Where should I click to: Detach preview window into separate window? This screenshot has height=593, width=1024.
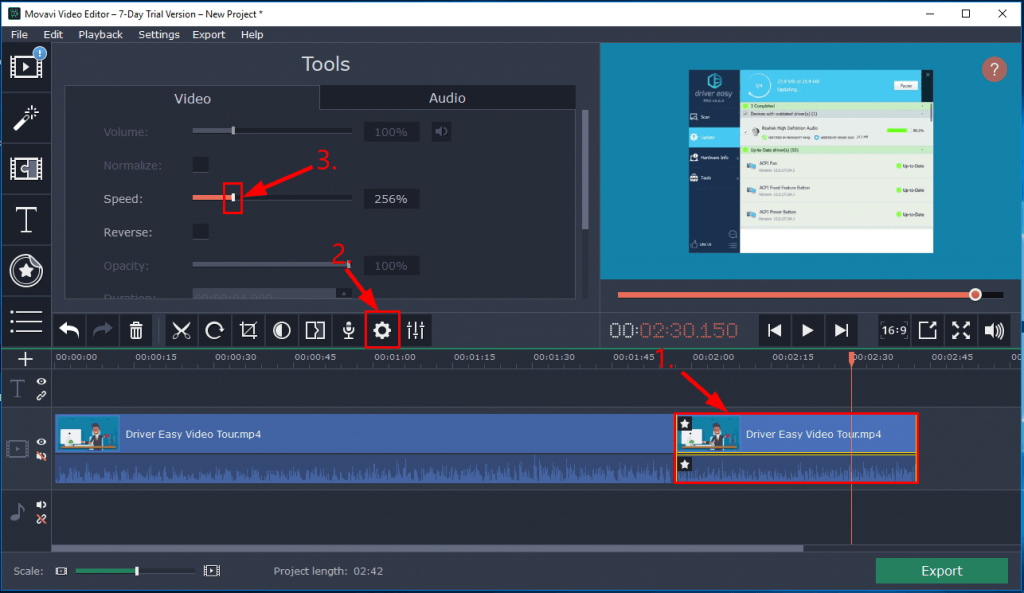click(927, 330)
